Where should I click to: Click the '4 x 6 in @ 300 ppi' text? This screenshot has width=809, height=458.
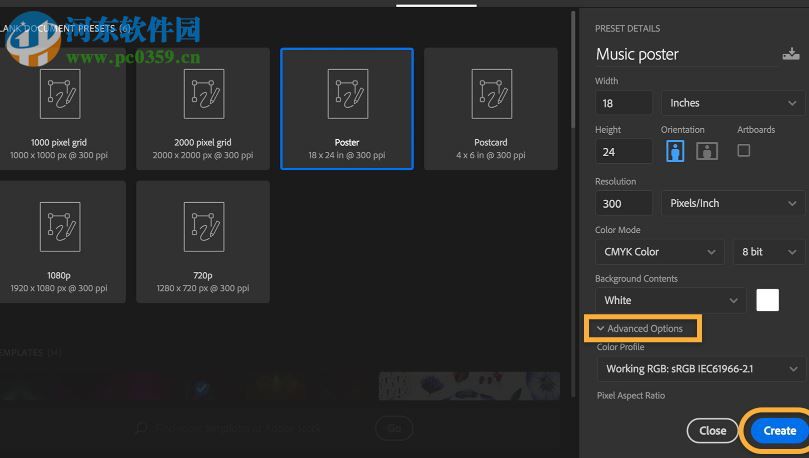click(491, 155)
